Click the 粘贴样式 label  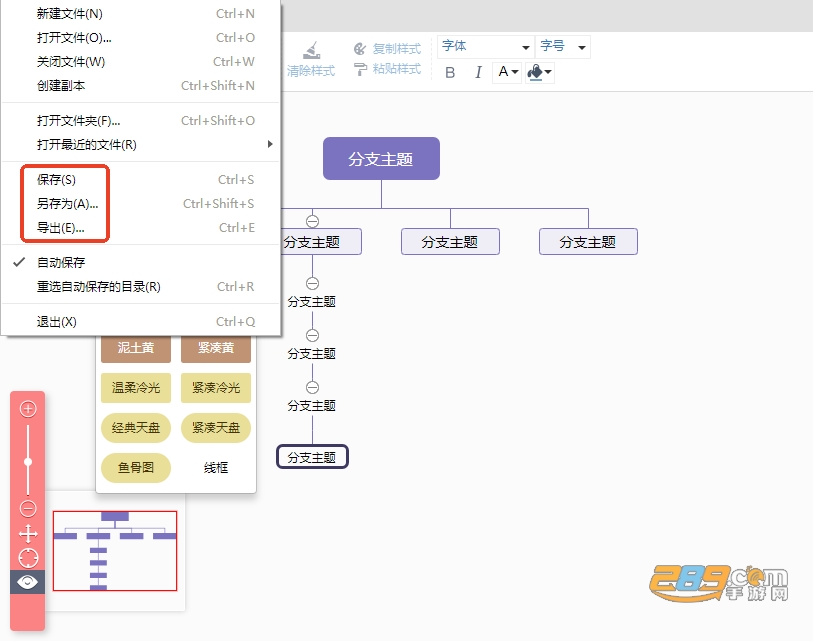[397, 69]
